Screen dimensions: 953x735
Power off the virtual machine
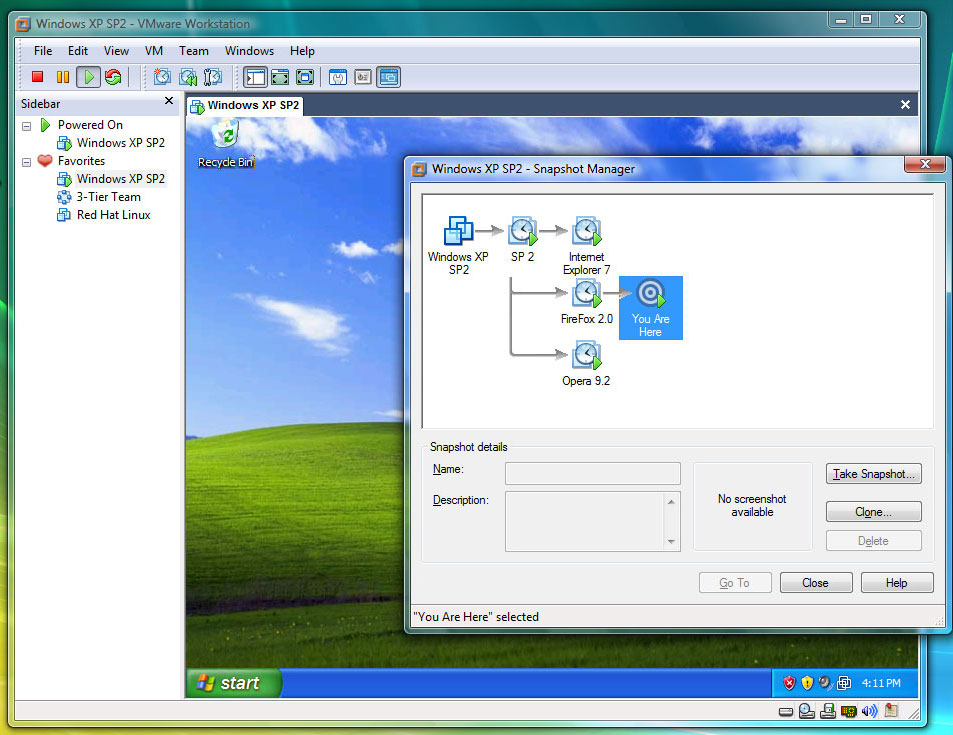click(37, 77)
